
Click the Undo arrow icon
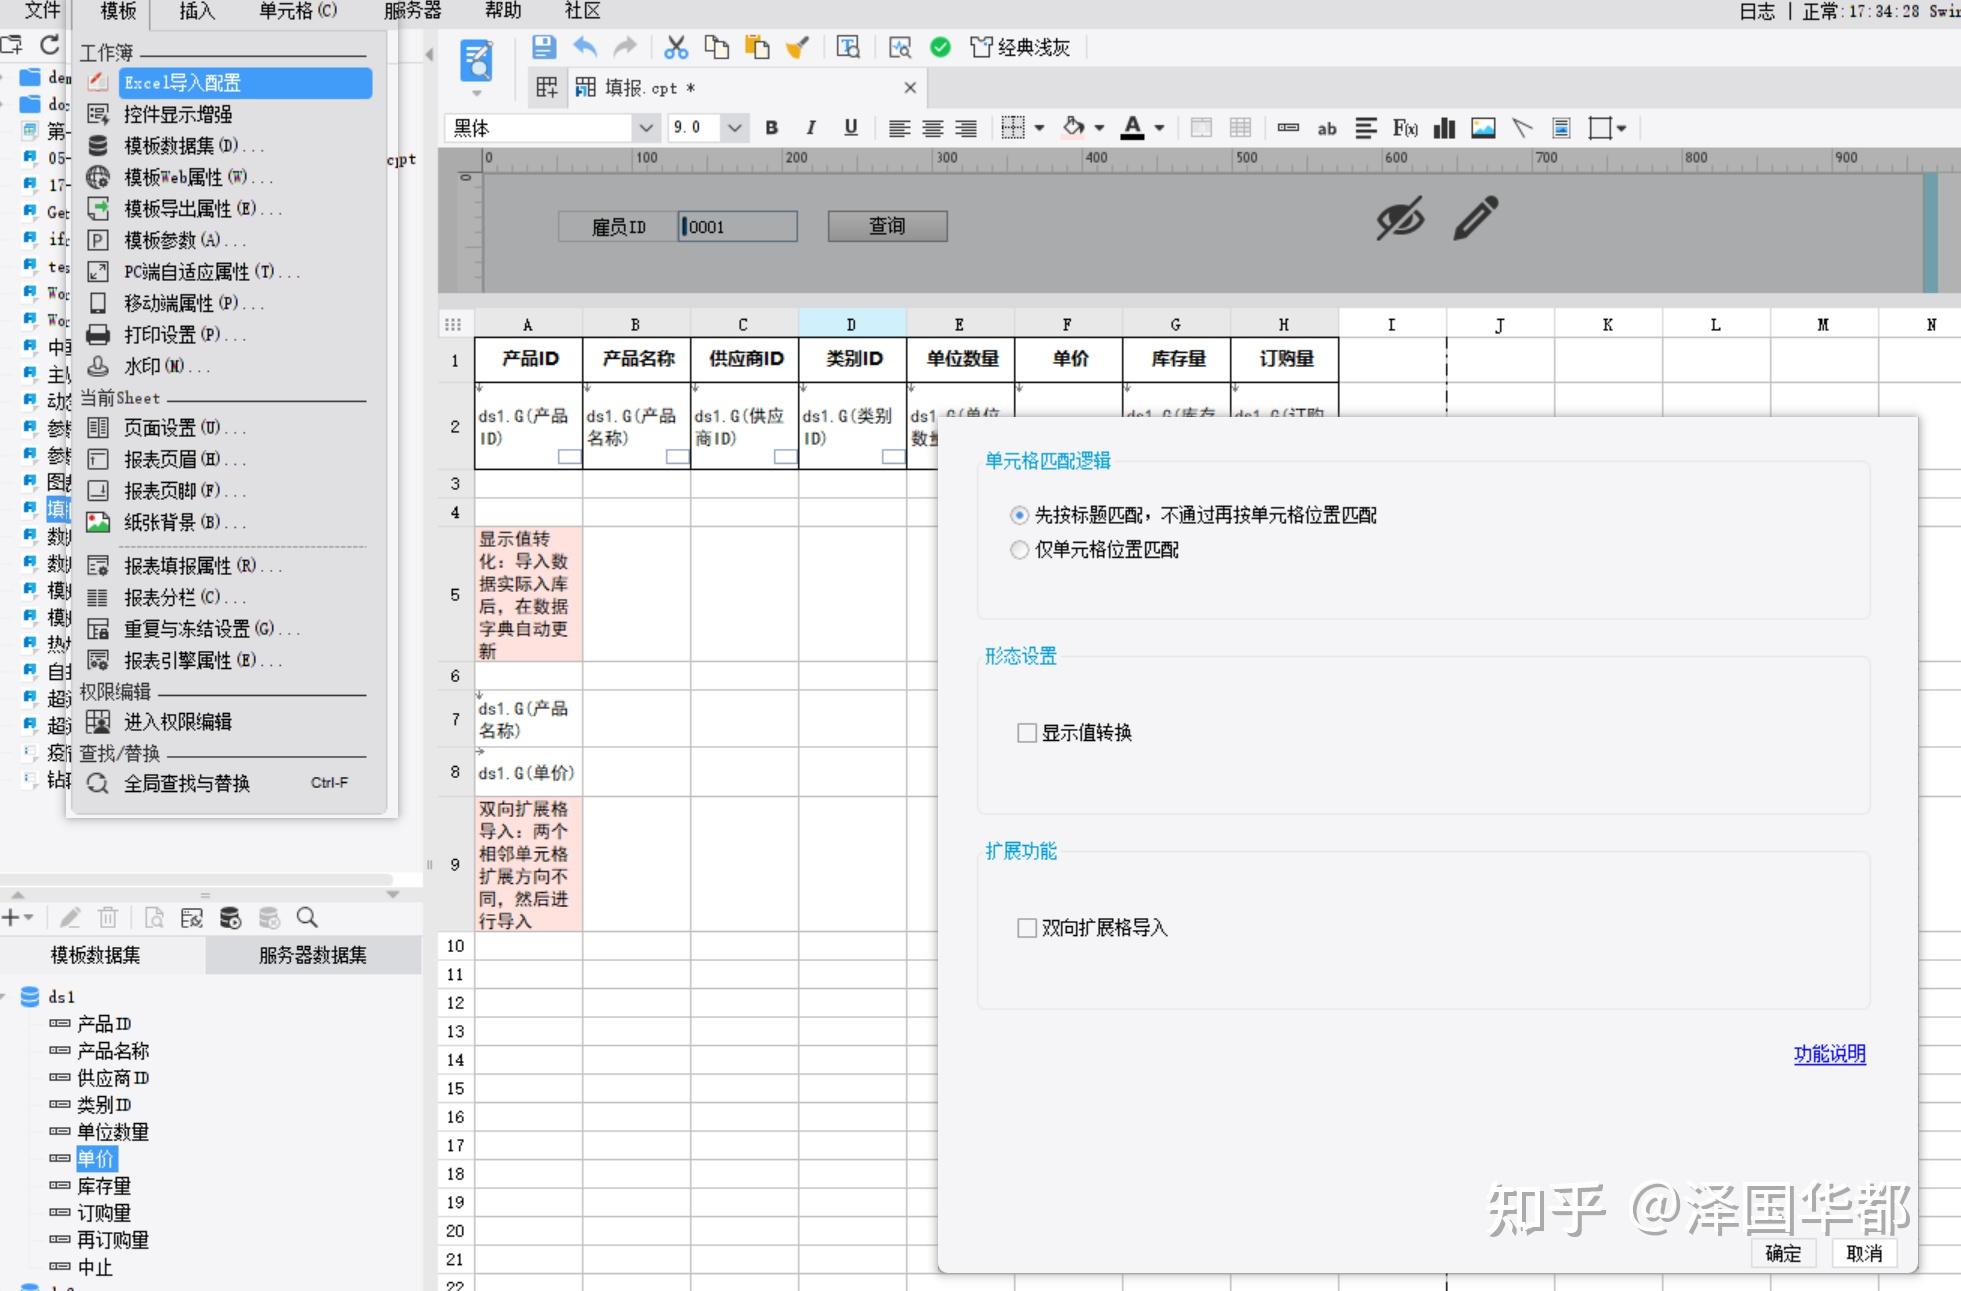[x=585, y=47]
